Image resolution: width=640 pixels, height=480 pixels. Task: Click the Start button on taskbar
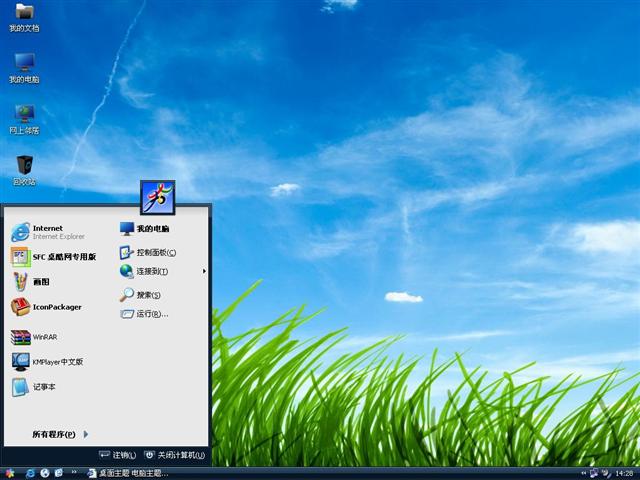pyautogui.click(x=9, y=473)
